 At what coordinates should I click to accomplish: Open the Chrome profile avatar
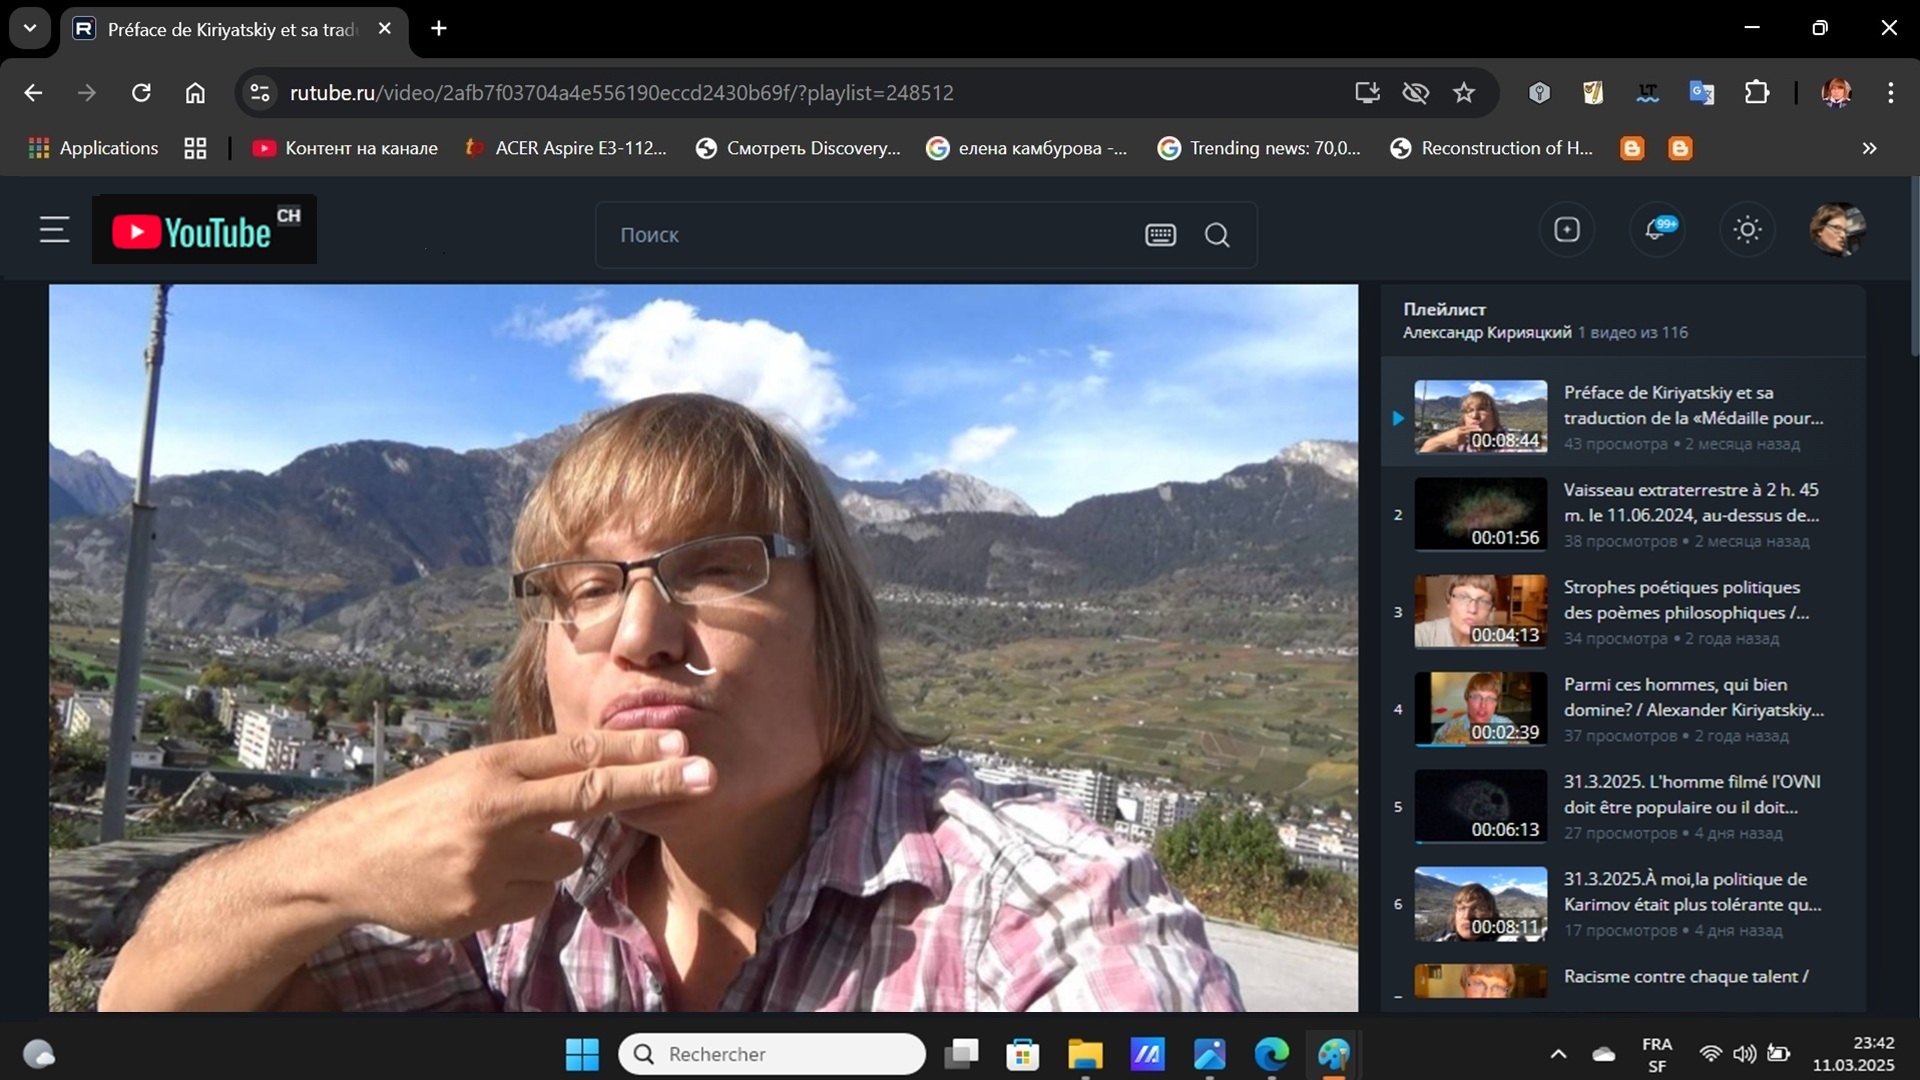click(x=1836, y=93)
